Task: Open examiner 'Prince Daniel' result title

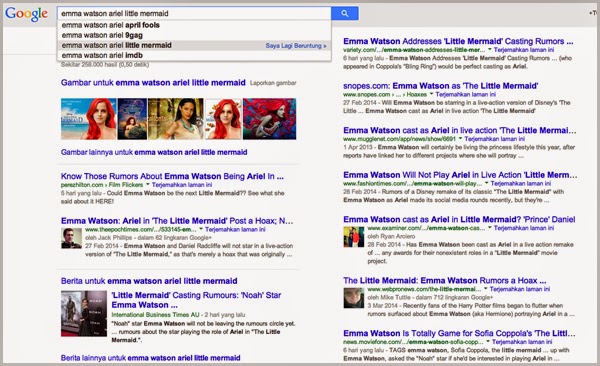Action: [459, 219]
